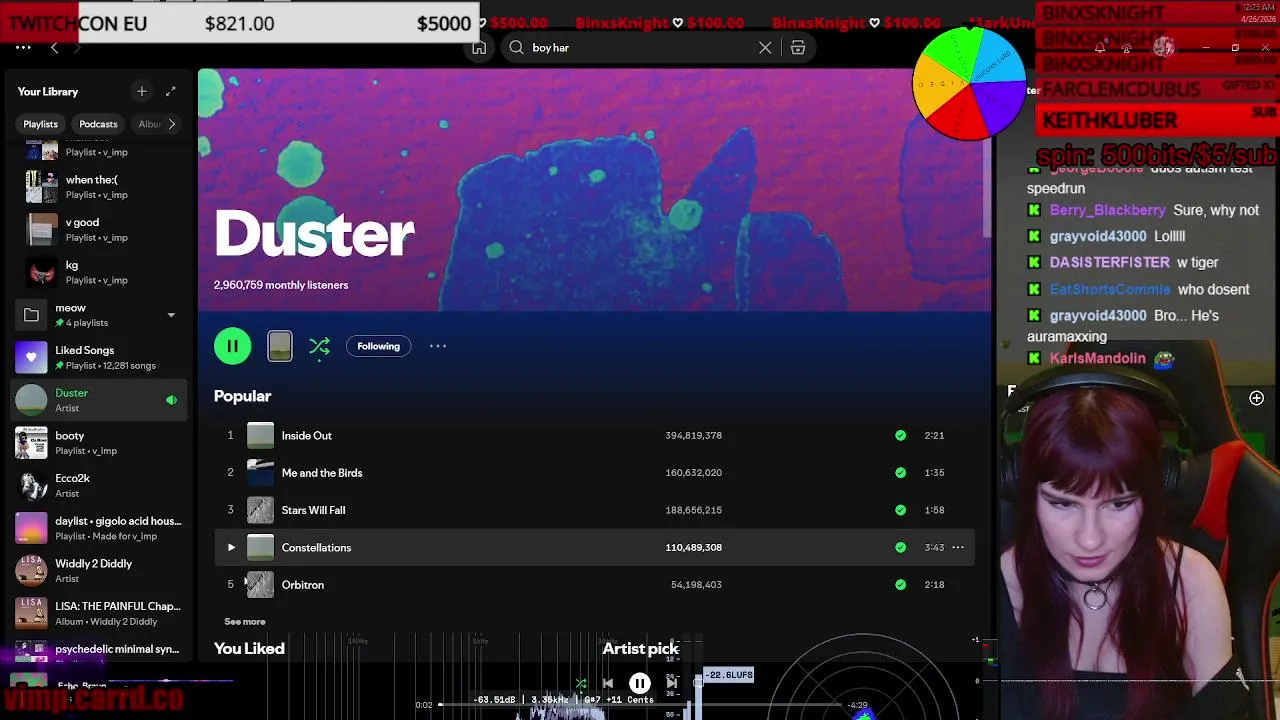
Task: Open Ecco2k artist in library
Action: [97, 485]
